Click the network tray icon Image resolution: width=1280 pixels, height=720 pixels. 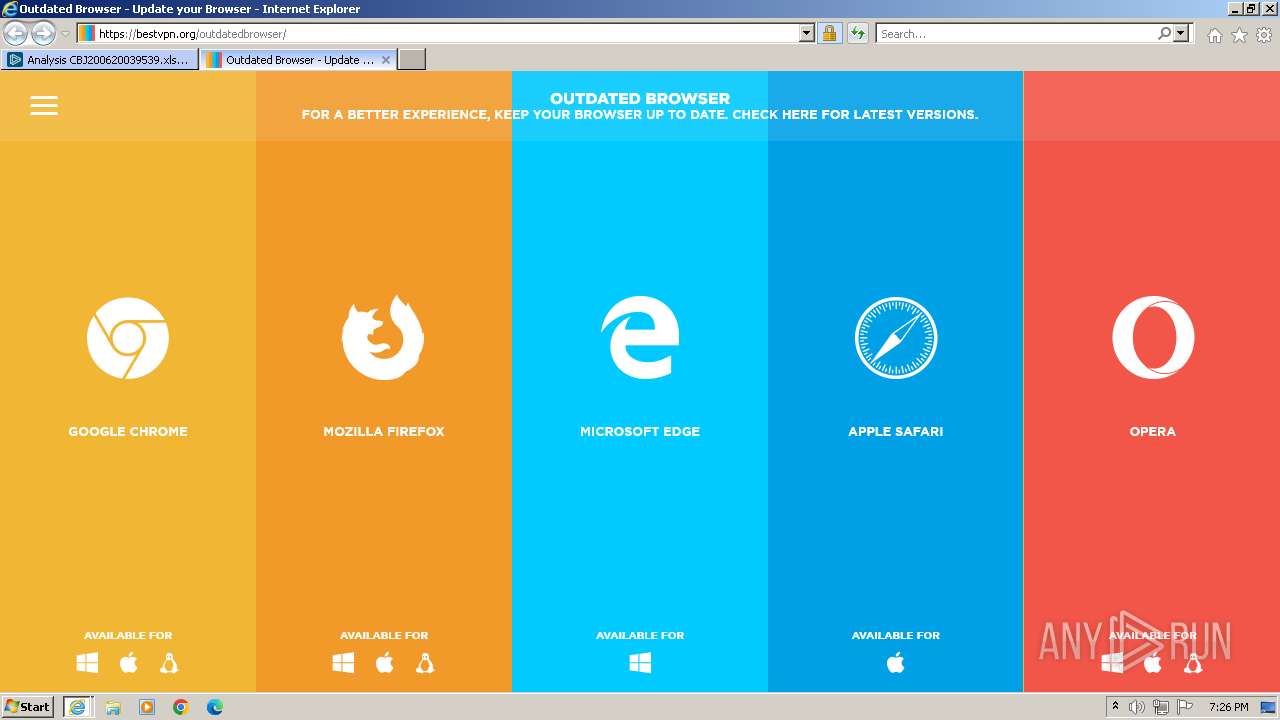pos(1161,707)
